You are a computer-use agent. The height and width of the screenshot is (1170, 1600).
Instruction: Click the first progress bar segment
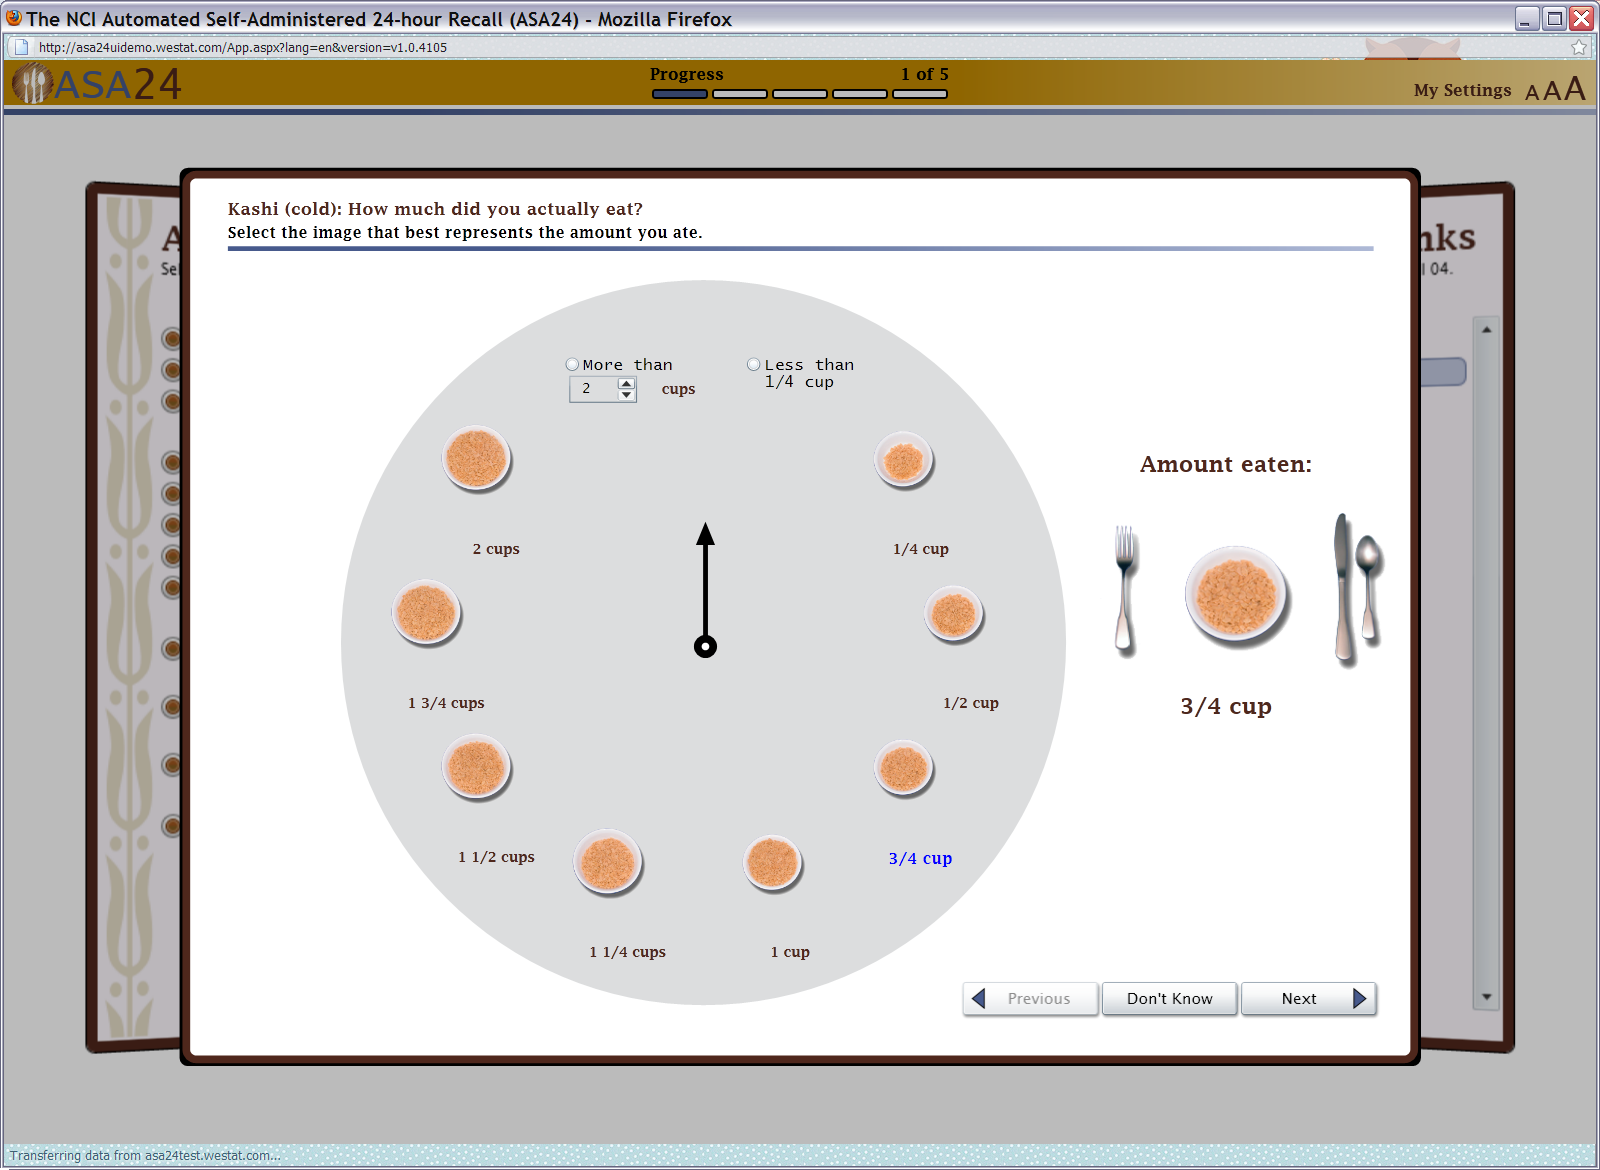click(680, 94)
